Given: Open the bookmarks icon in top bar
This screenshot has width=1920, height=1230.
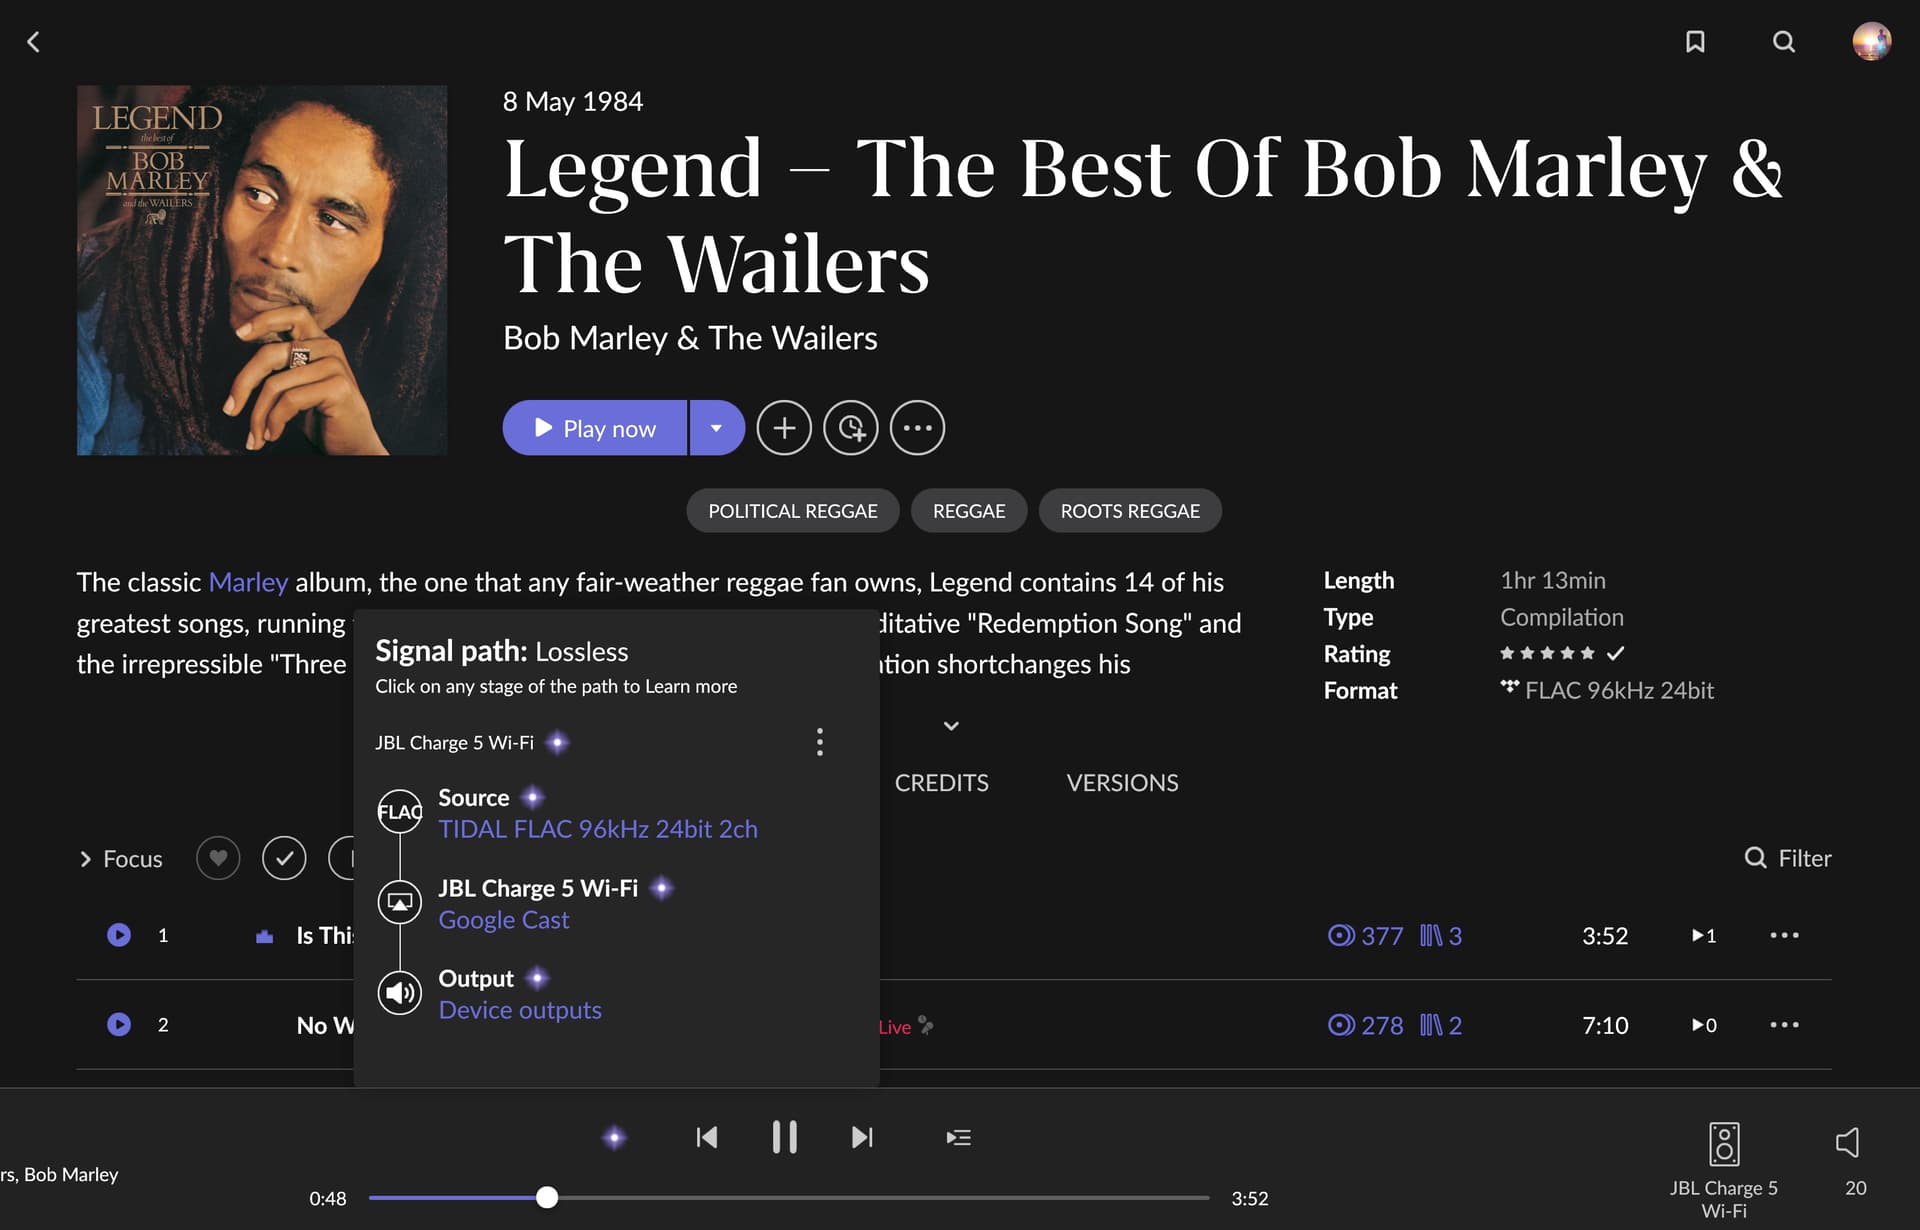Looking at the screenshot, I should click(x=1695, y=41).
